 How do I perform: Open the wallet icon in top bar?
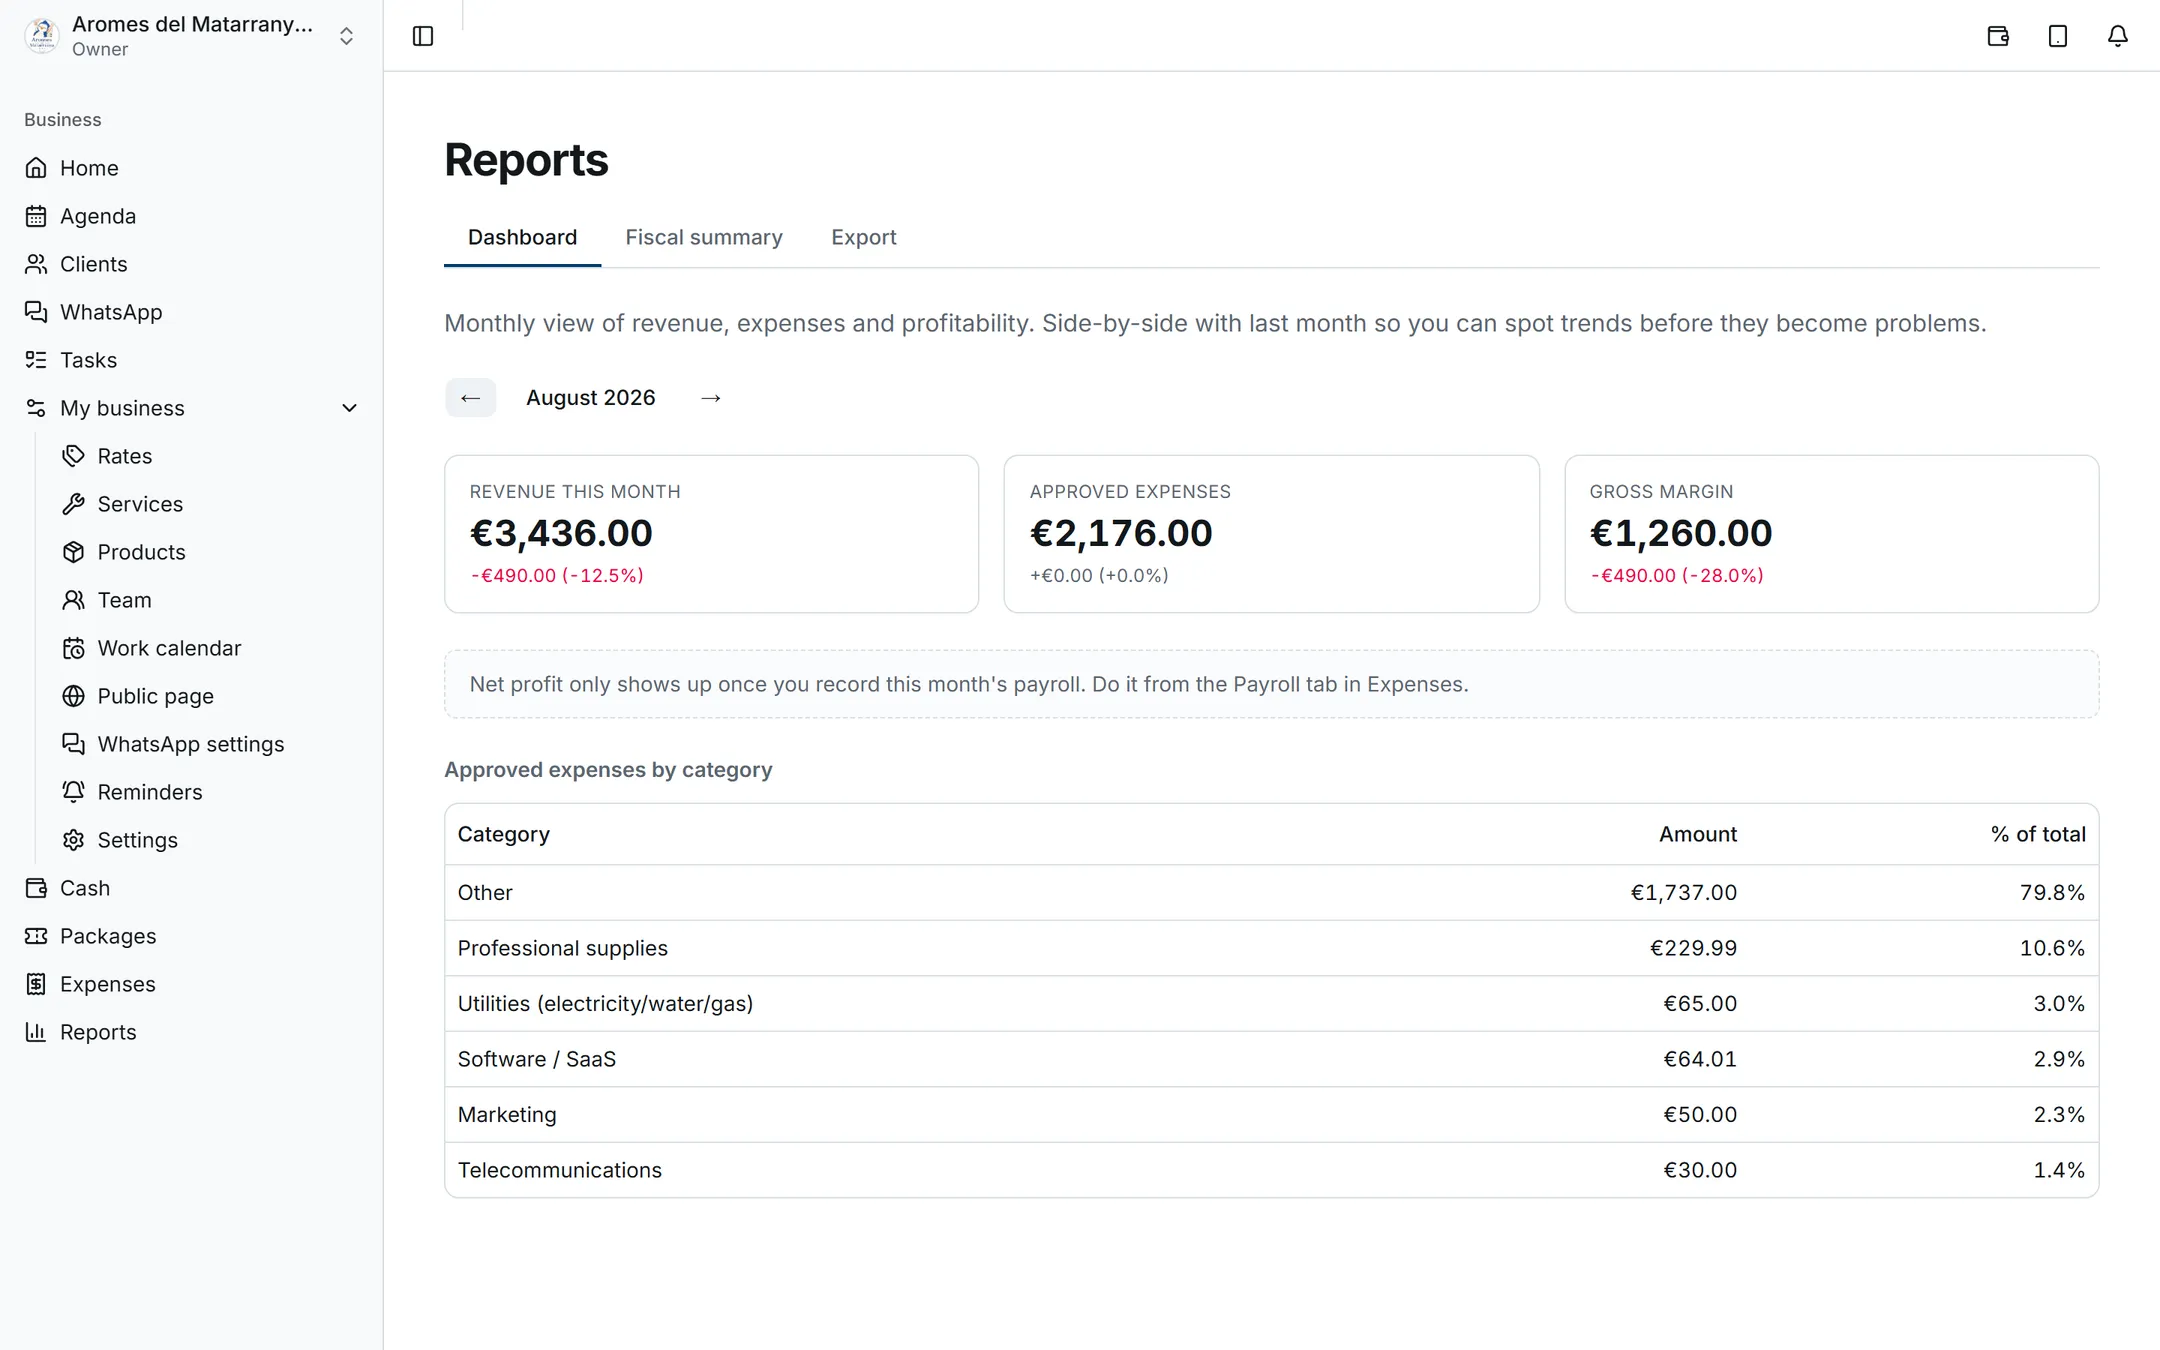pos(1998,36)
